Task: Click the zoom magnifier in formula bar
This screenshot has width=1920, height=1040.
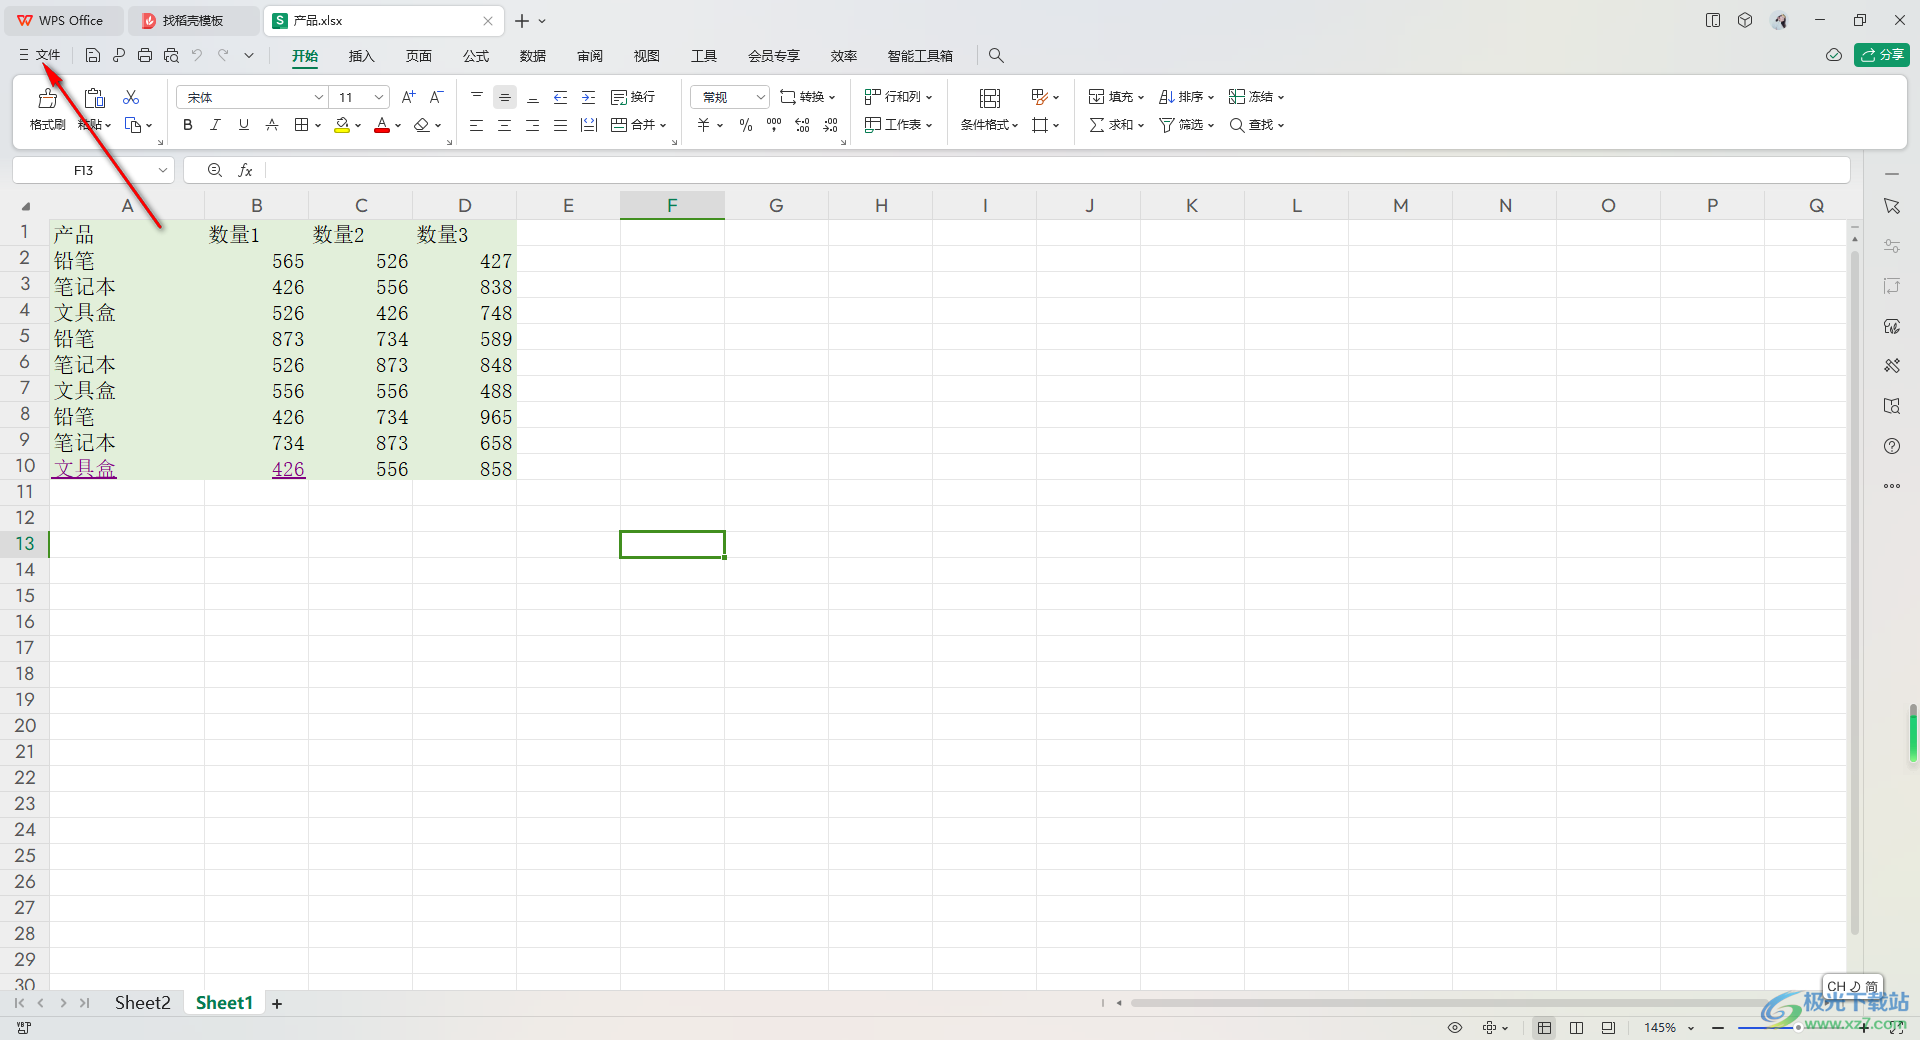Action: 215,171
